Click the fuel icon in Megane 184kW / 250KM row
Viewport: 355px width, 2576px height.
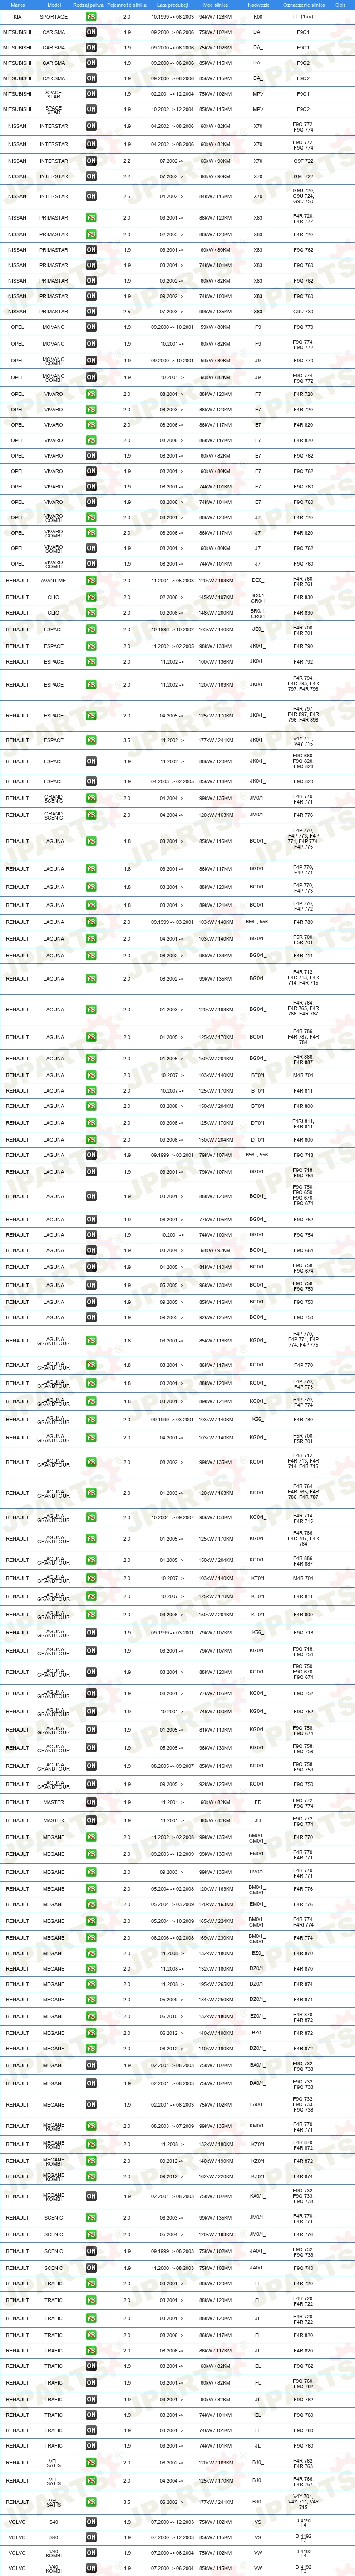tap(91, 2000)
